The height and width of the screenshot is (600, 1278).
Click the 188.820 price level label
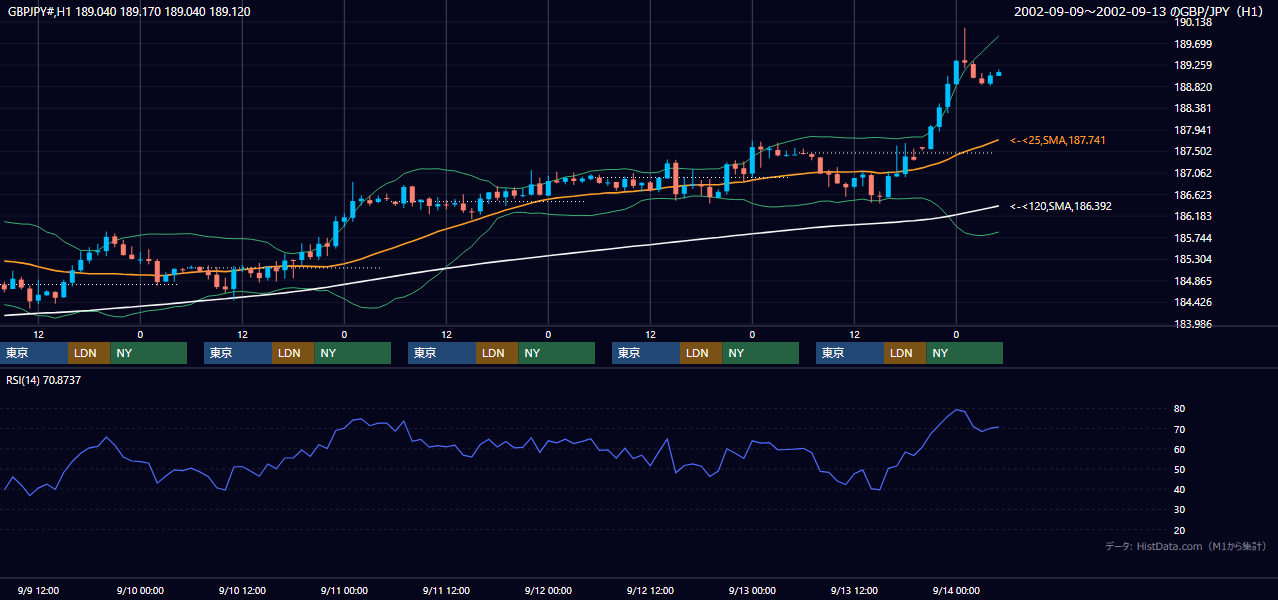pyautogui.click(x=1192, y=88)
